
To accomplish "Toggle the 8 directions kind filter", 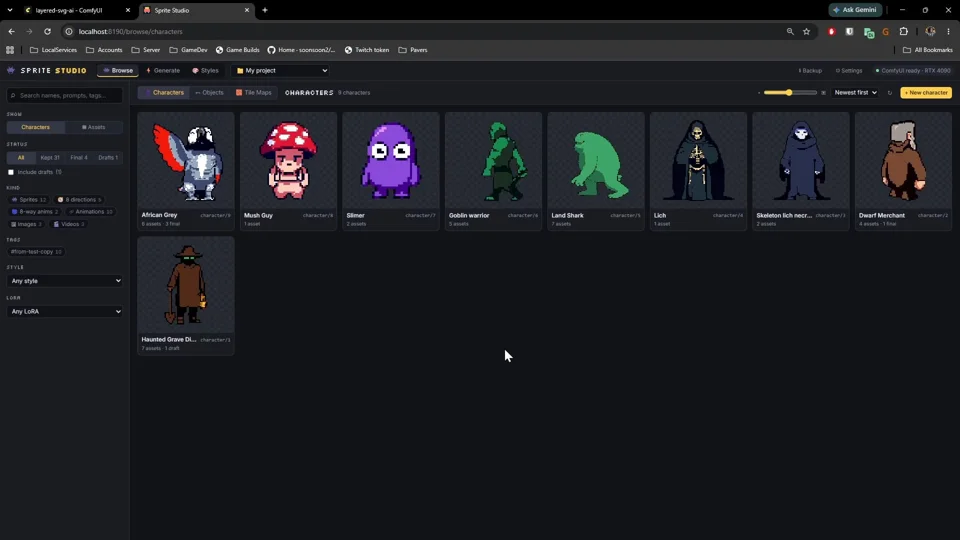I will (79, 200).
